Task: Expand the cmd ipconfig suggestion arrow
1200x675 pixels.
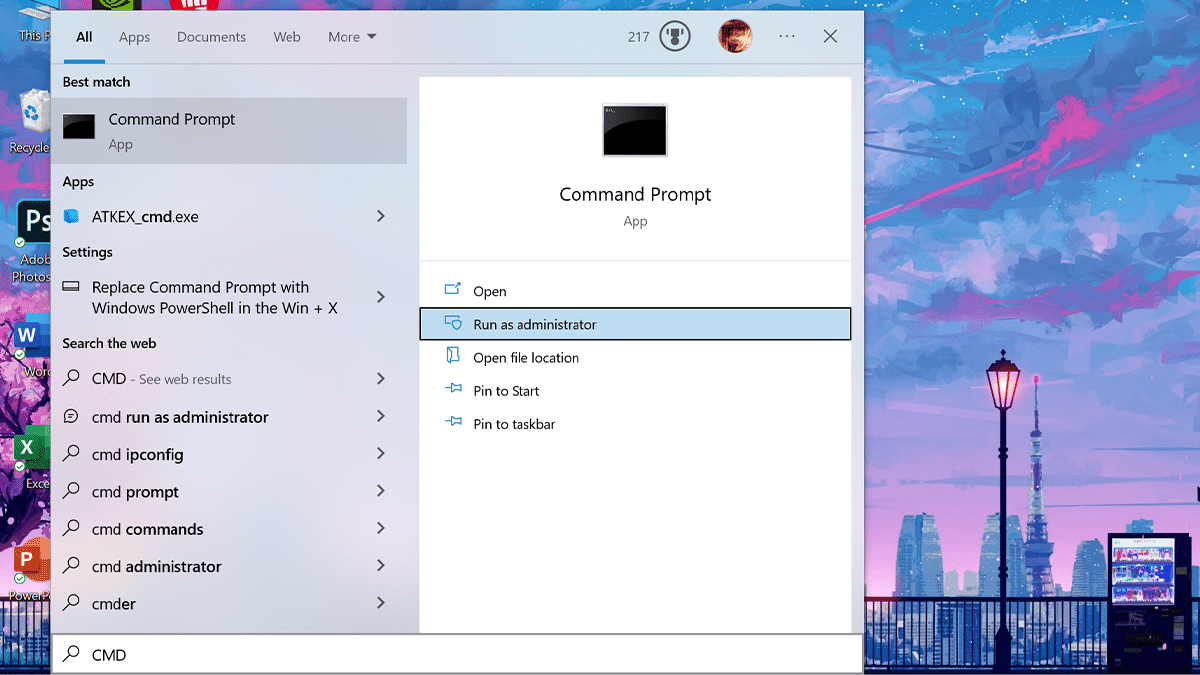Action: pos(381,454)
